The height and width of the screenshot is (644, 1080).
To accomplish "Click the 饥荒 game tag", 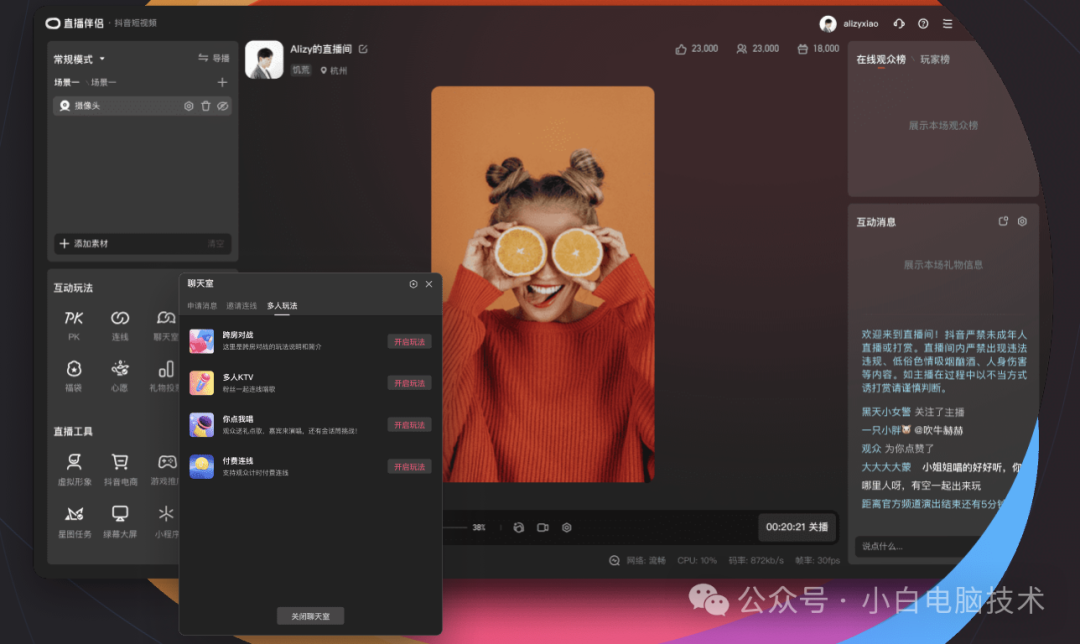I will 301,70.
